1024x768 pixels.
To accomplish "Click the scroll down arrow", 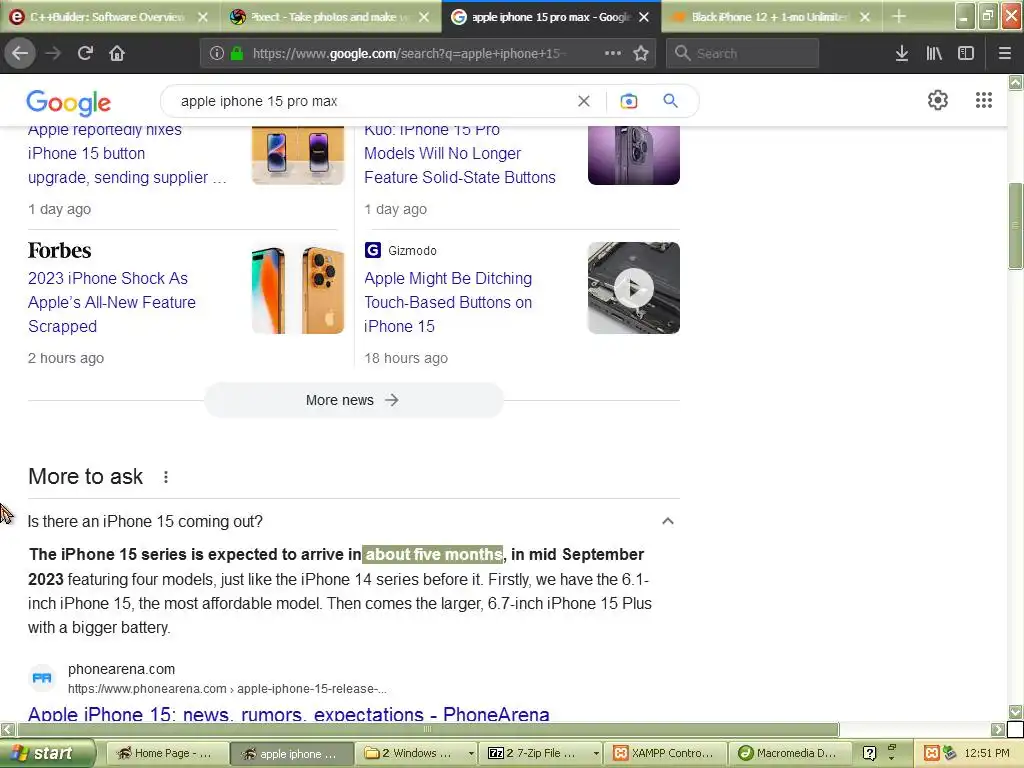I will coord(1016,711).
